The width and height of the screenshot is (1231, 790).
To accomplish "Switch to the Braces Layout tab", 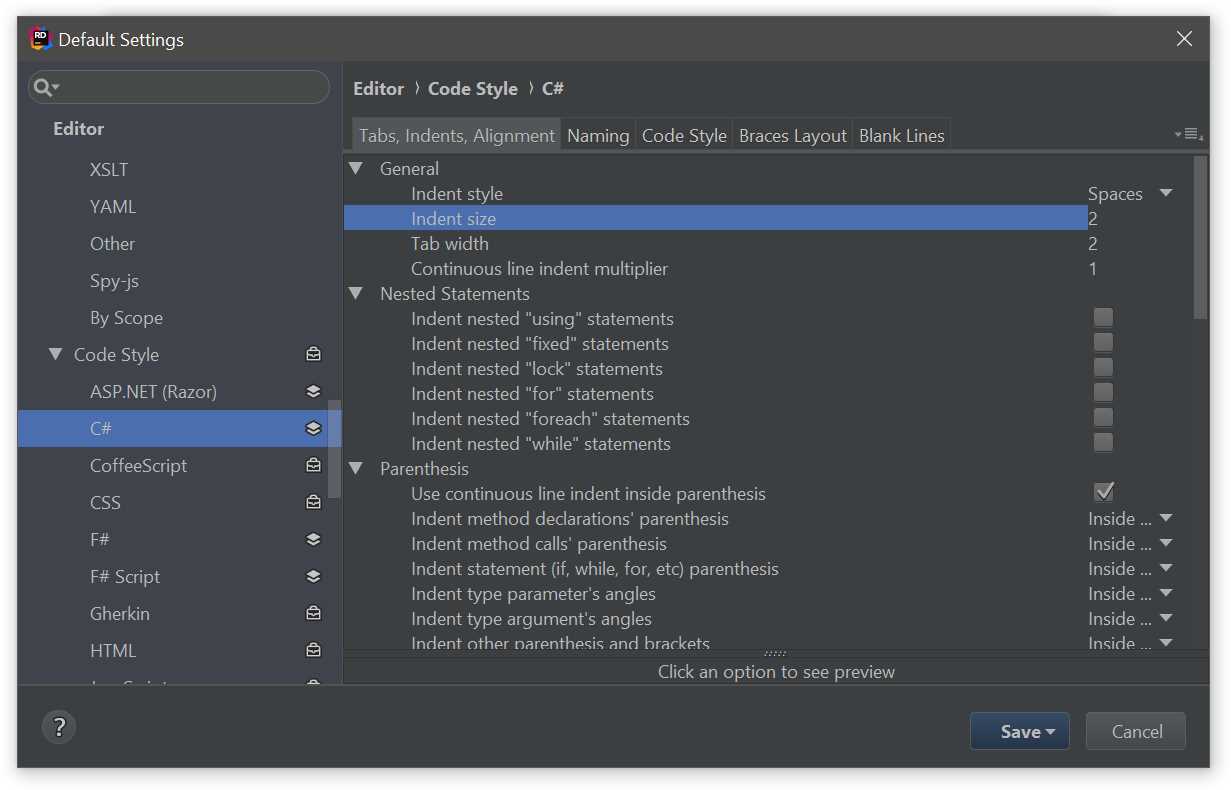I will (793, 135).
